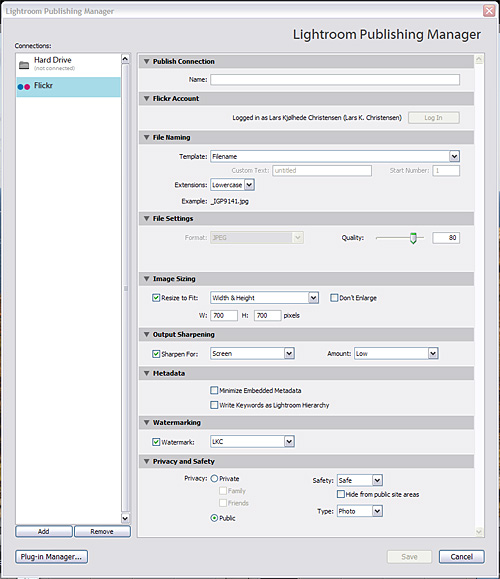
Task: Click the example filename _IGP9141.jpg
Action: 230,202
